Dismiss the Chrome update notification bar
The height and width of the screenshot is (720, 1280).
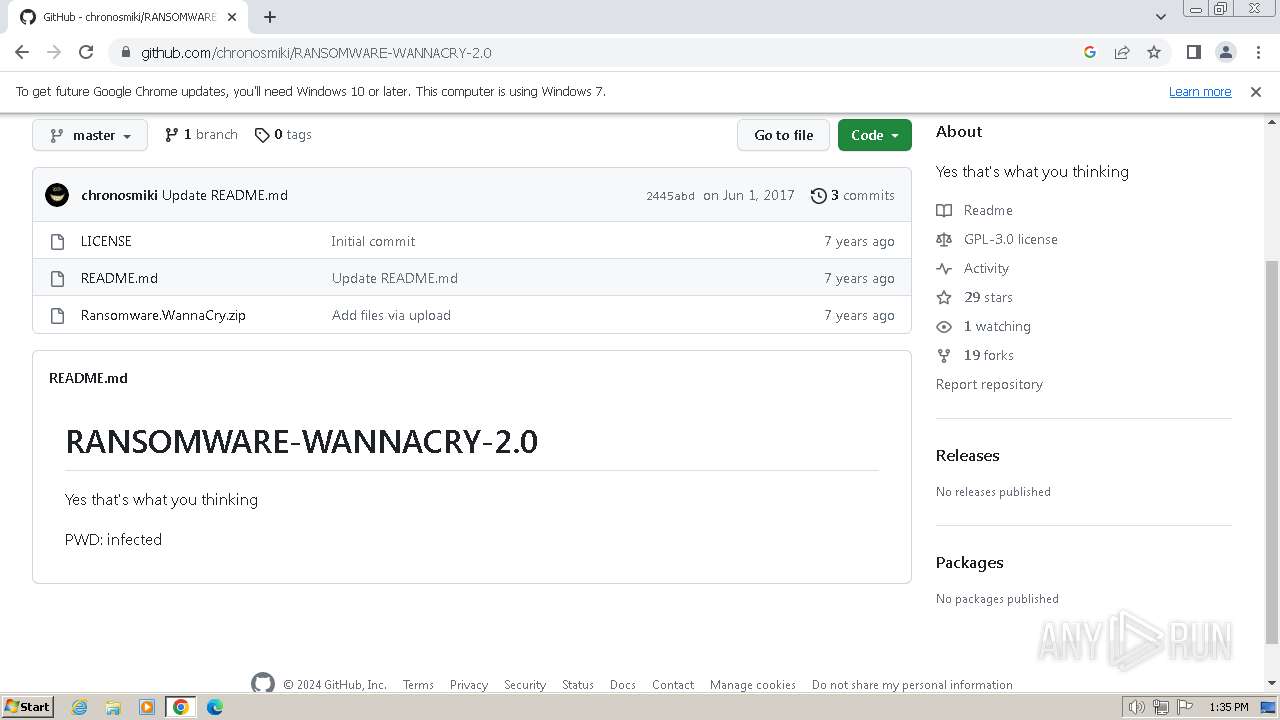(x=1256, y=91)
